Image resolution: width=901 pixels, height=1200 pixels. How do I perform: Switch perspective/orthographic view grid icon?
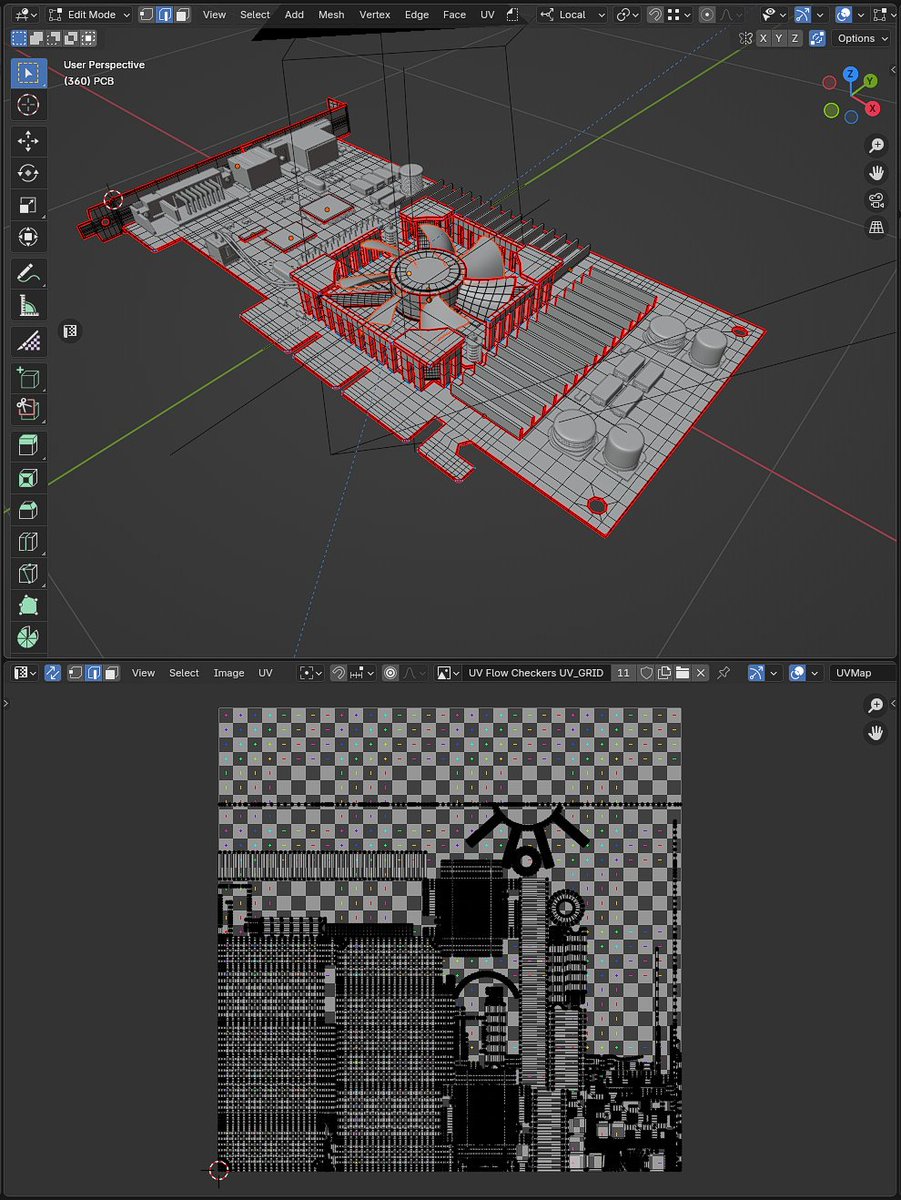[x=876, y=227]
